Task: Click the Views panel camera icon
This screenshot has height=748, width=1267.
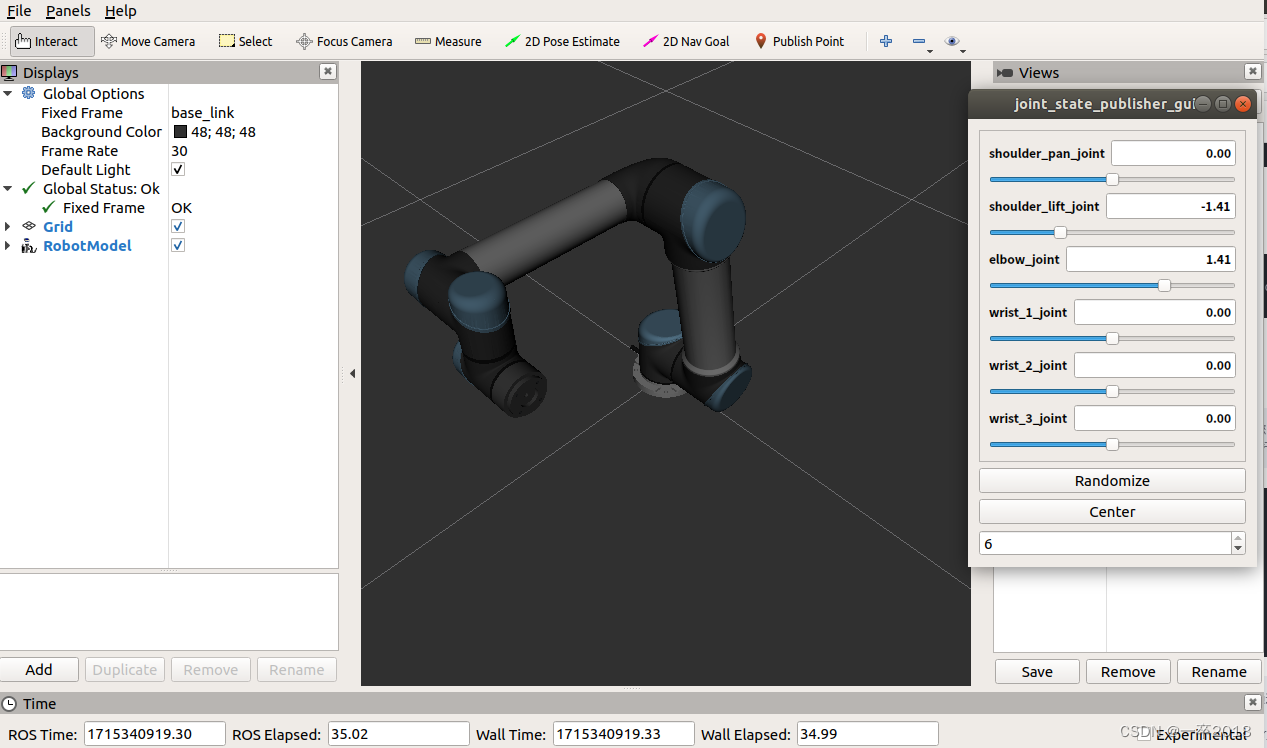Action: tap(1005, 72)
